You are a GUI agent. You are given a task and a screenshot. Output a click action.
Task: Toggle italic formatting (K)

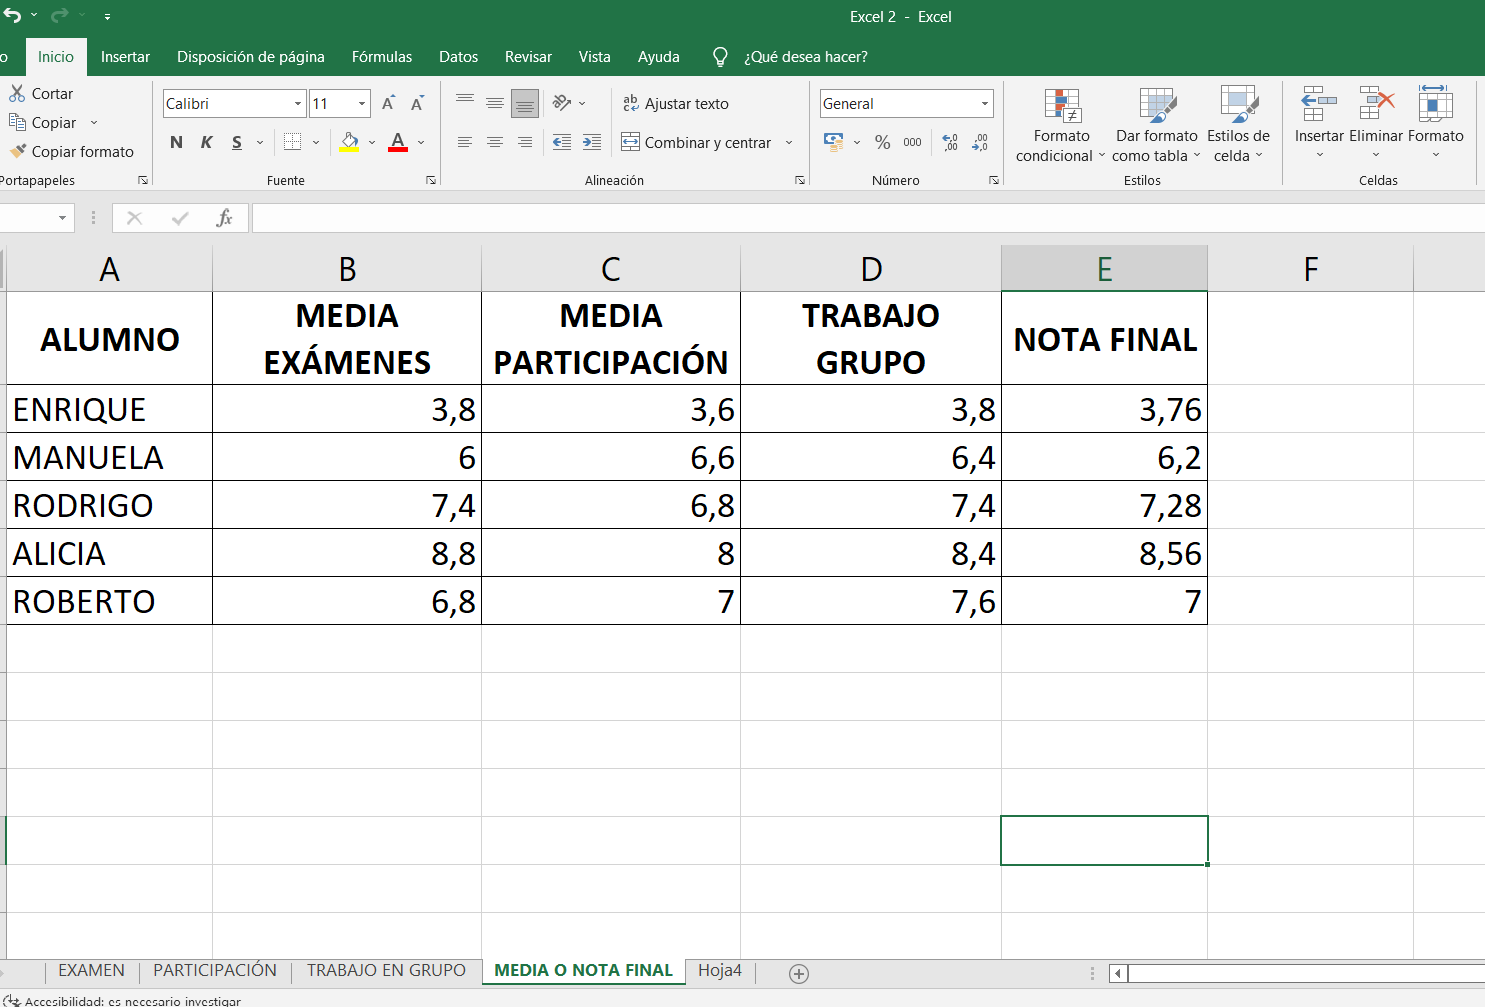click(207, 142)
